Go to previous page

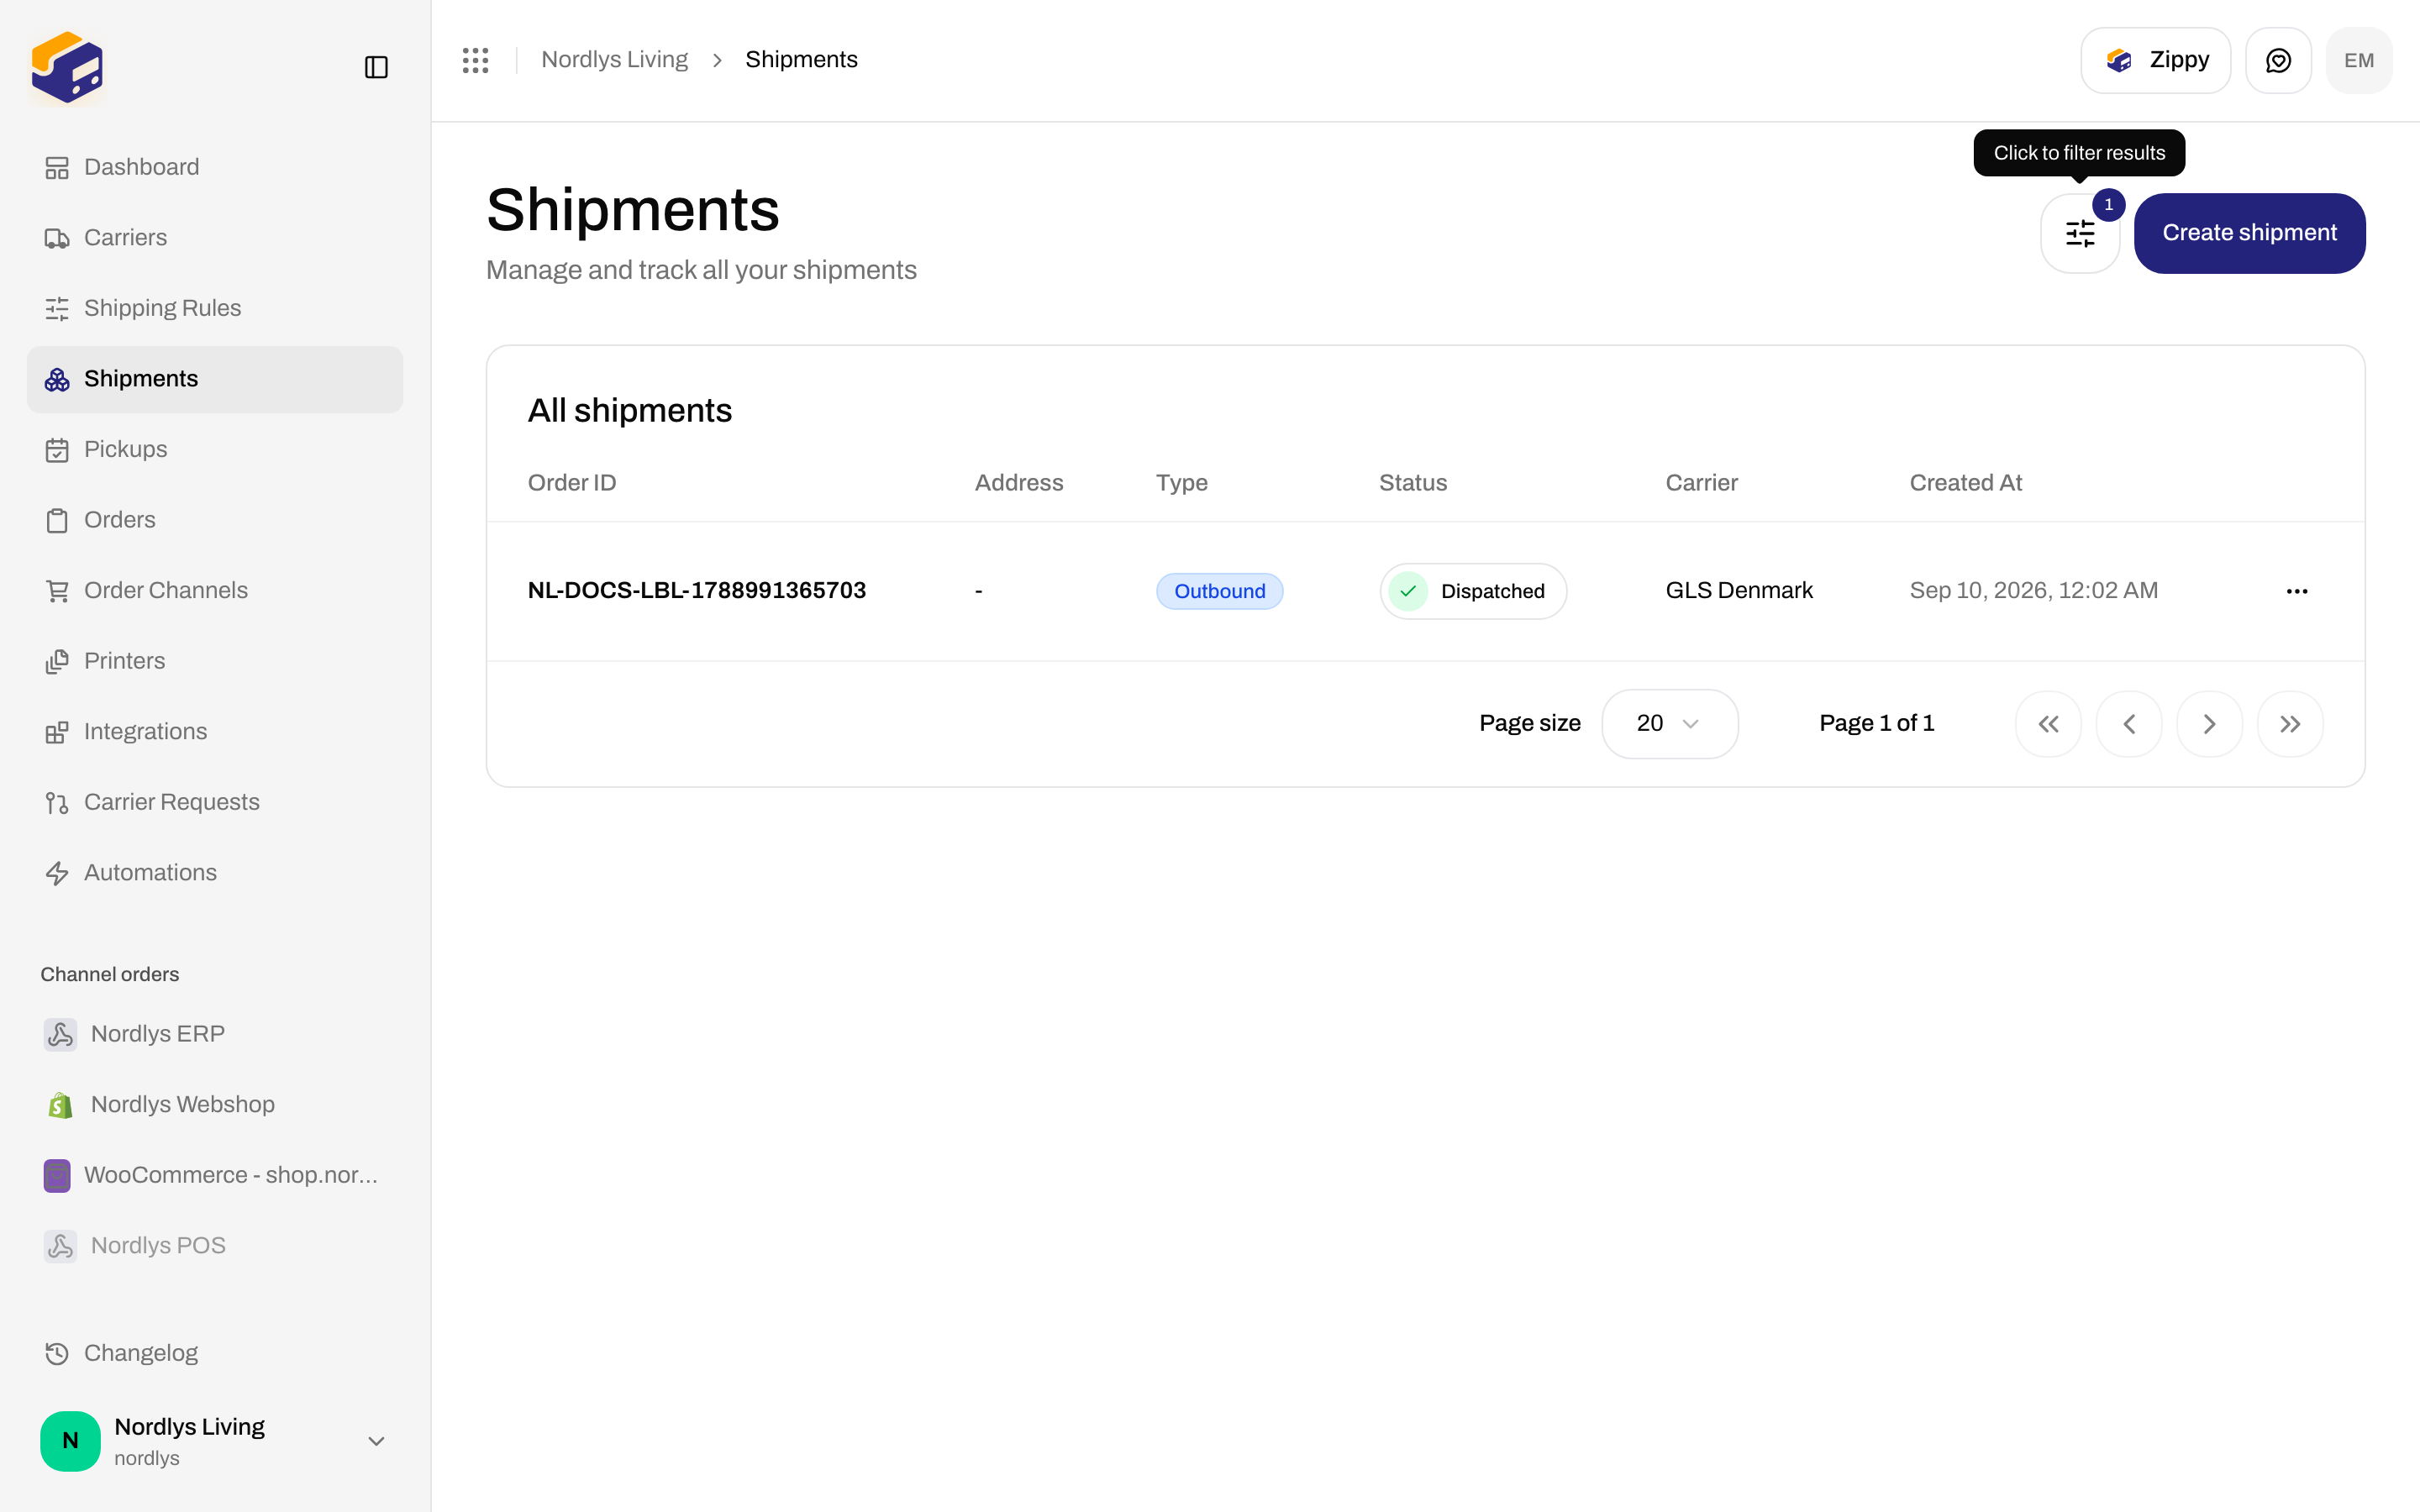coord(2129,723)
